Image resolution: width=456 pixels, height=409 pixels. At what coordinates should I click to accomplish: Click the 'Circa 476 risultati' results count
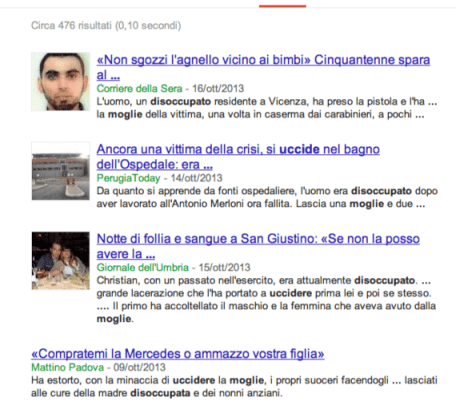click(106, 25)
